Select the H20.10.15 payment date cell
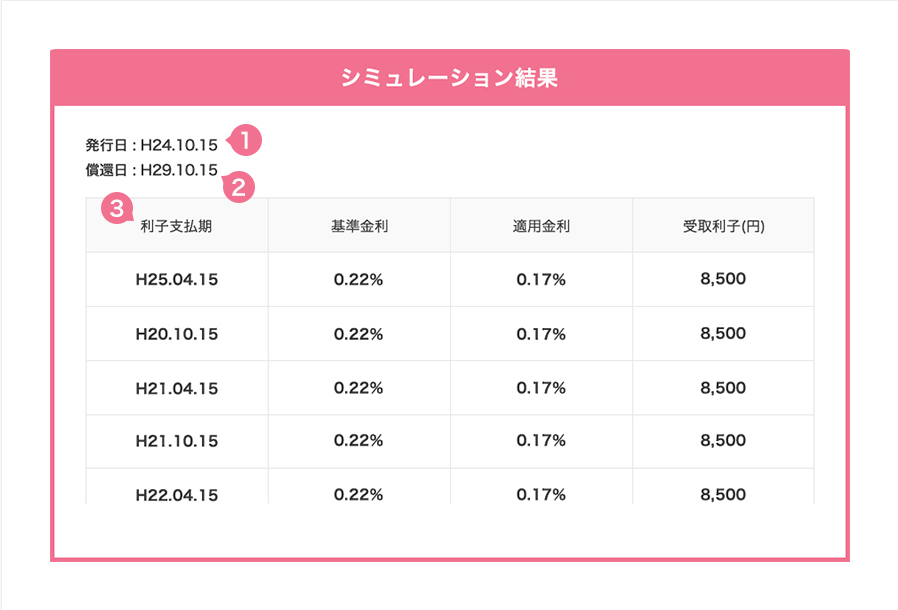Image resolution: width=898 pixels, height=610 pixels. 176,334
